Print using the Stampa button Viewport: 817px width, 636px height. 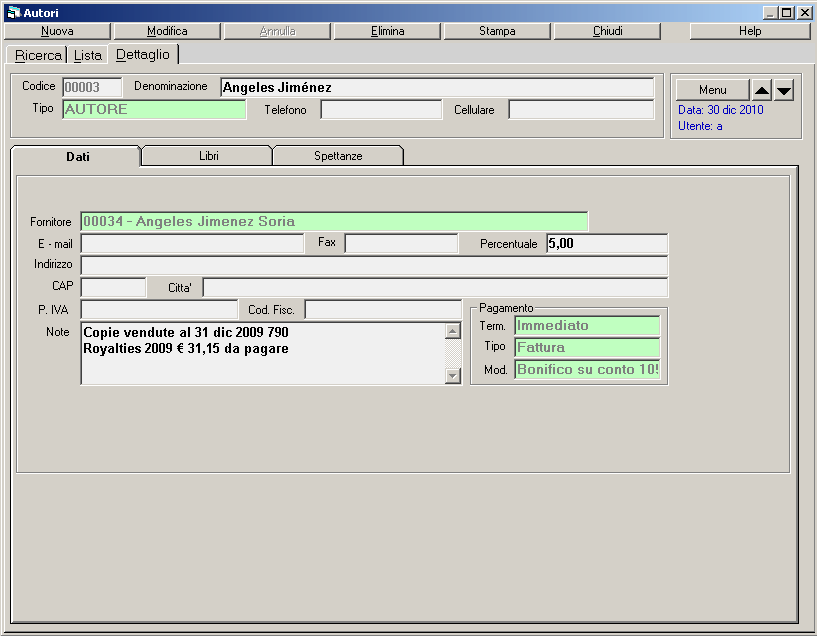click(498, 31)
